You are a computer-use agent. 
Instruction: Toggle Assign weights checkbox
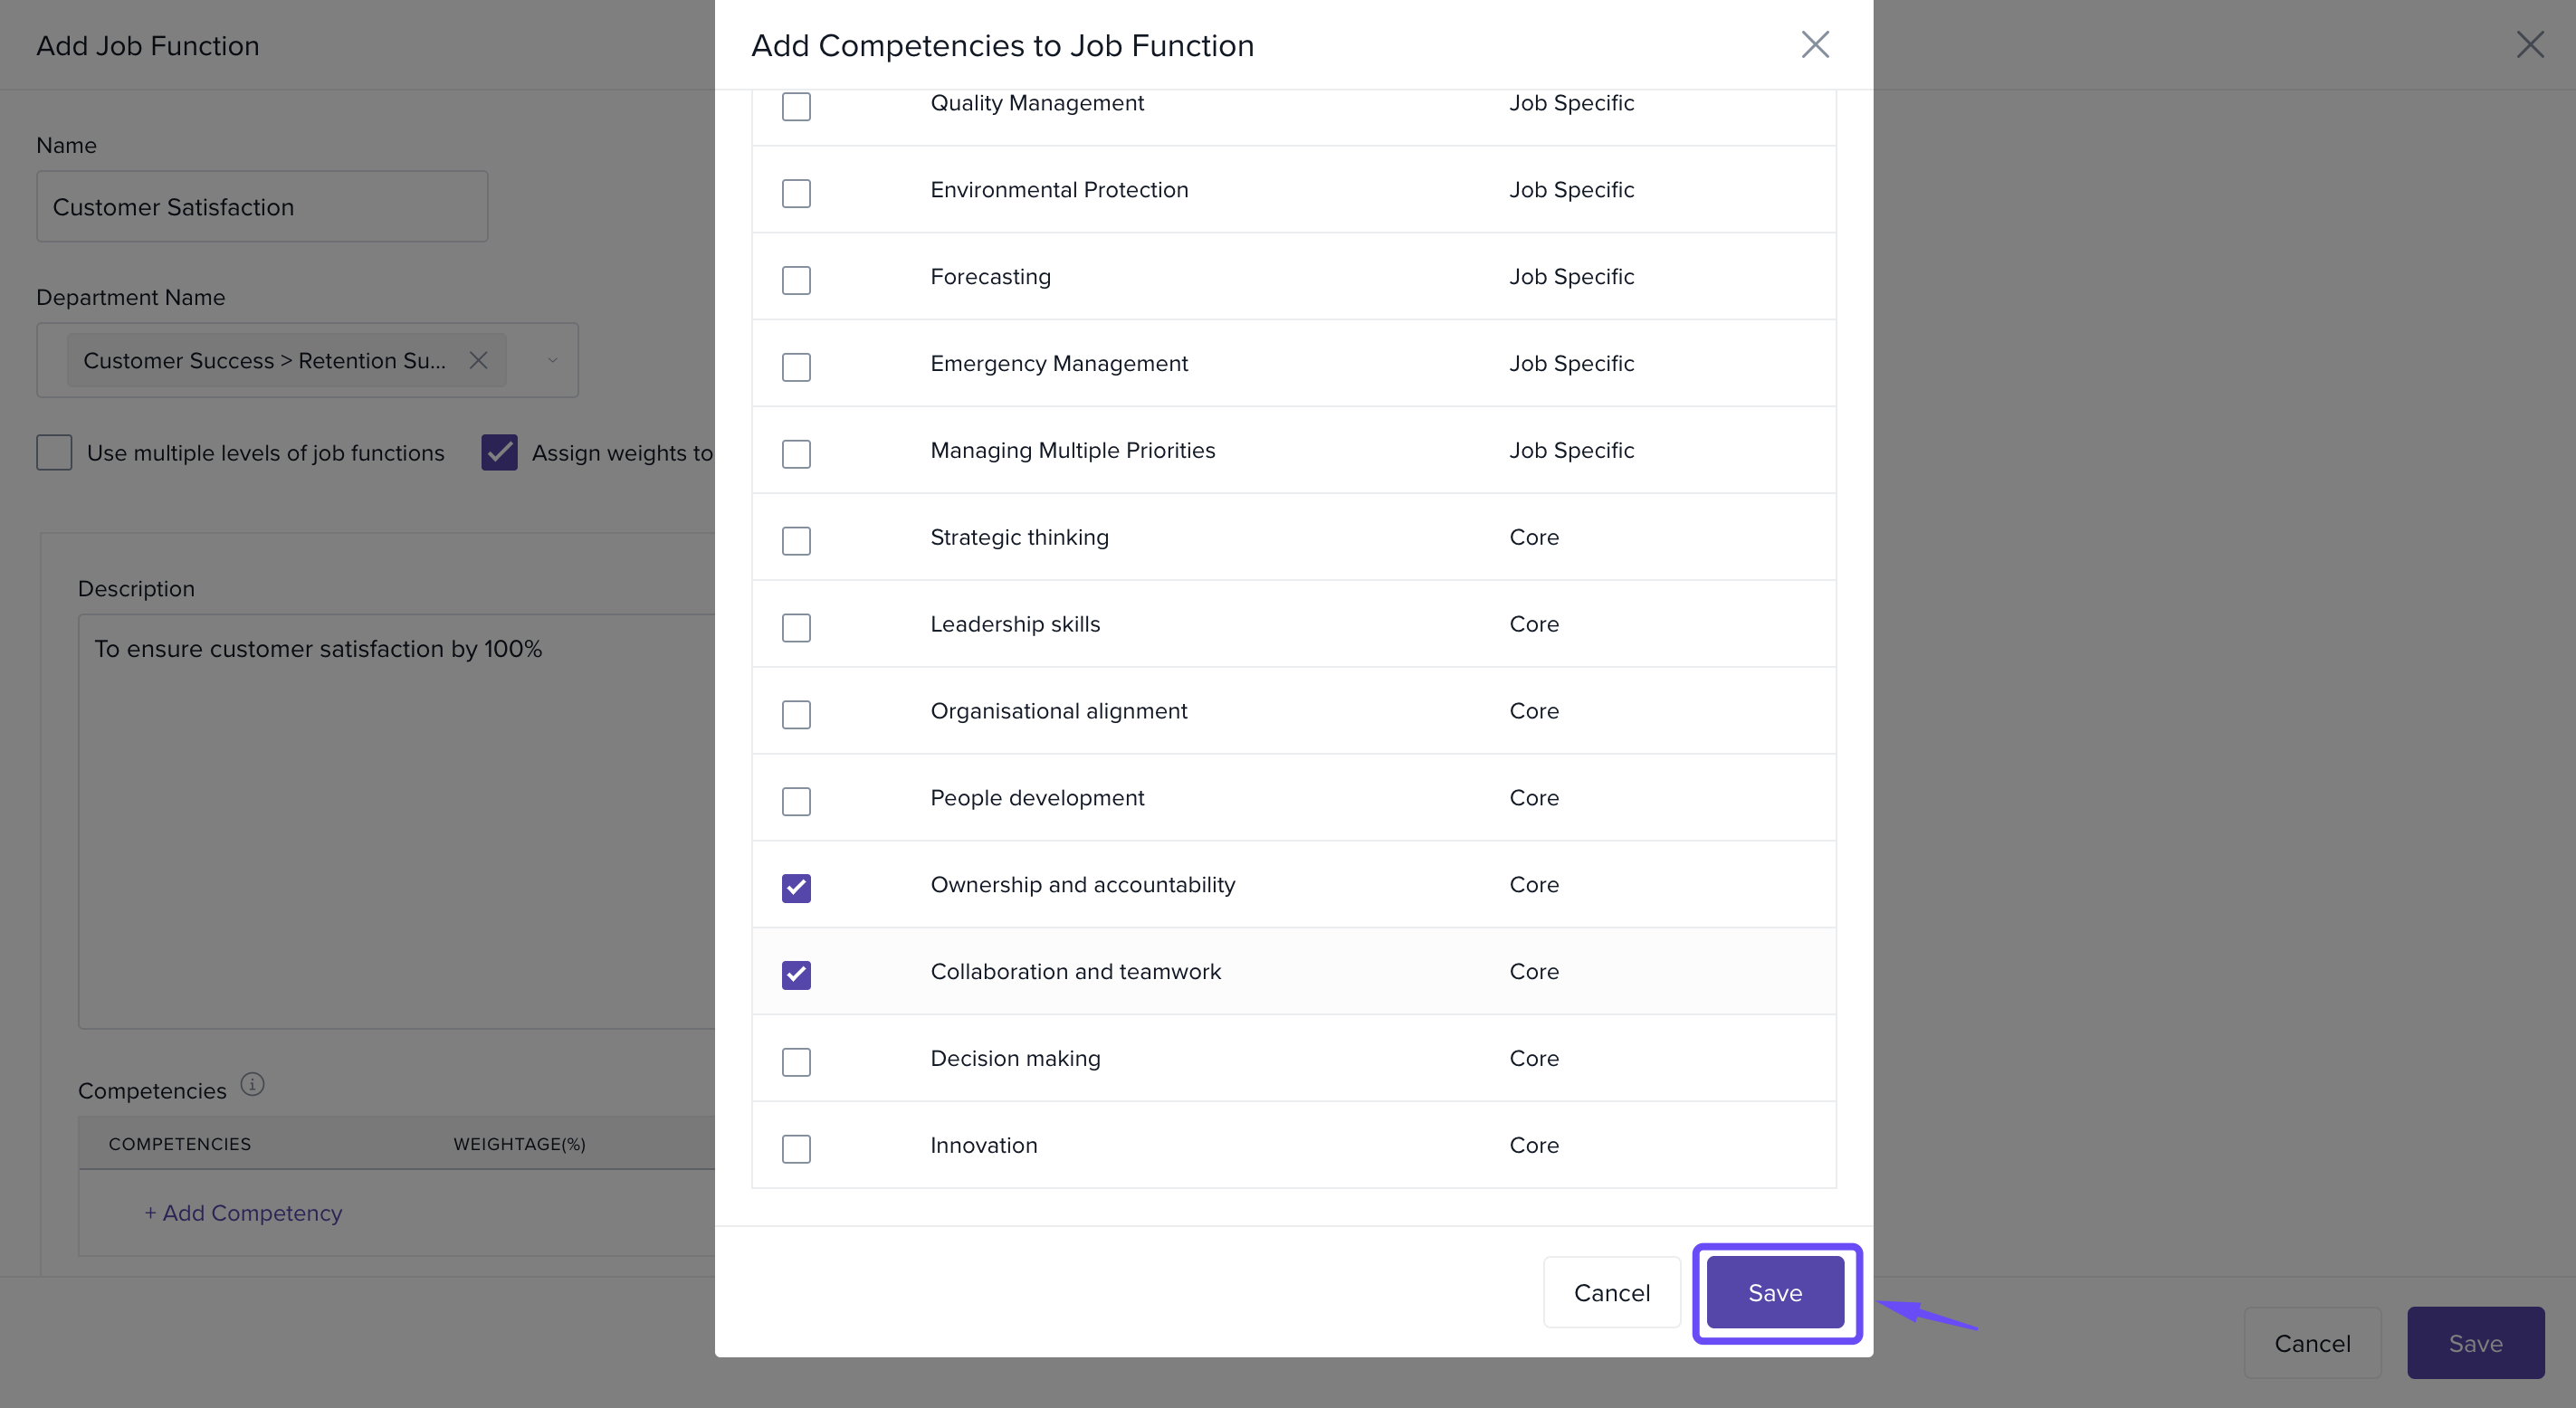(499, 453)
